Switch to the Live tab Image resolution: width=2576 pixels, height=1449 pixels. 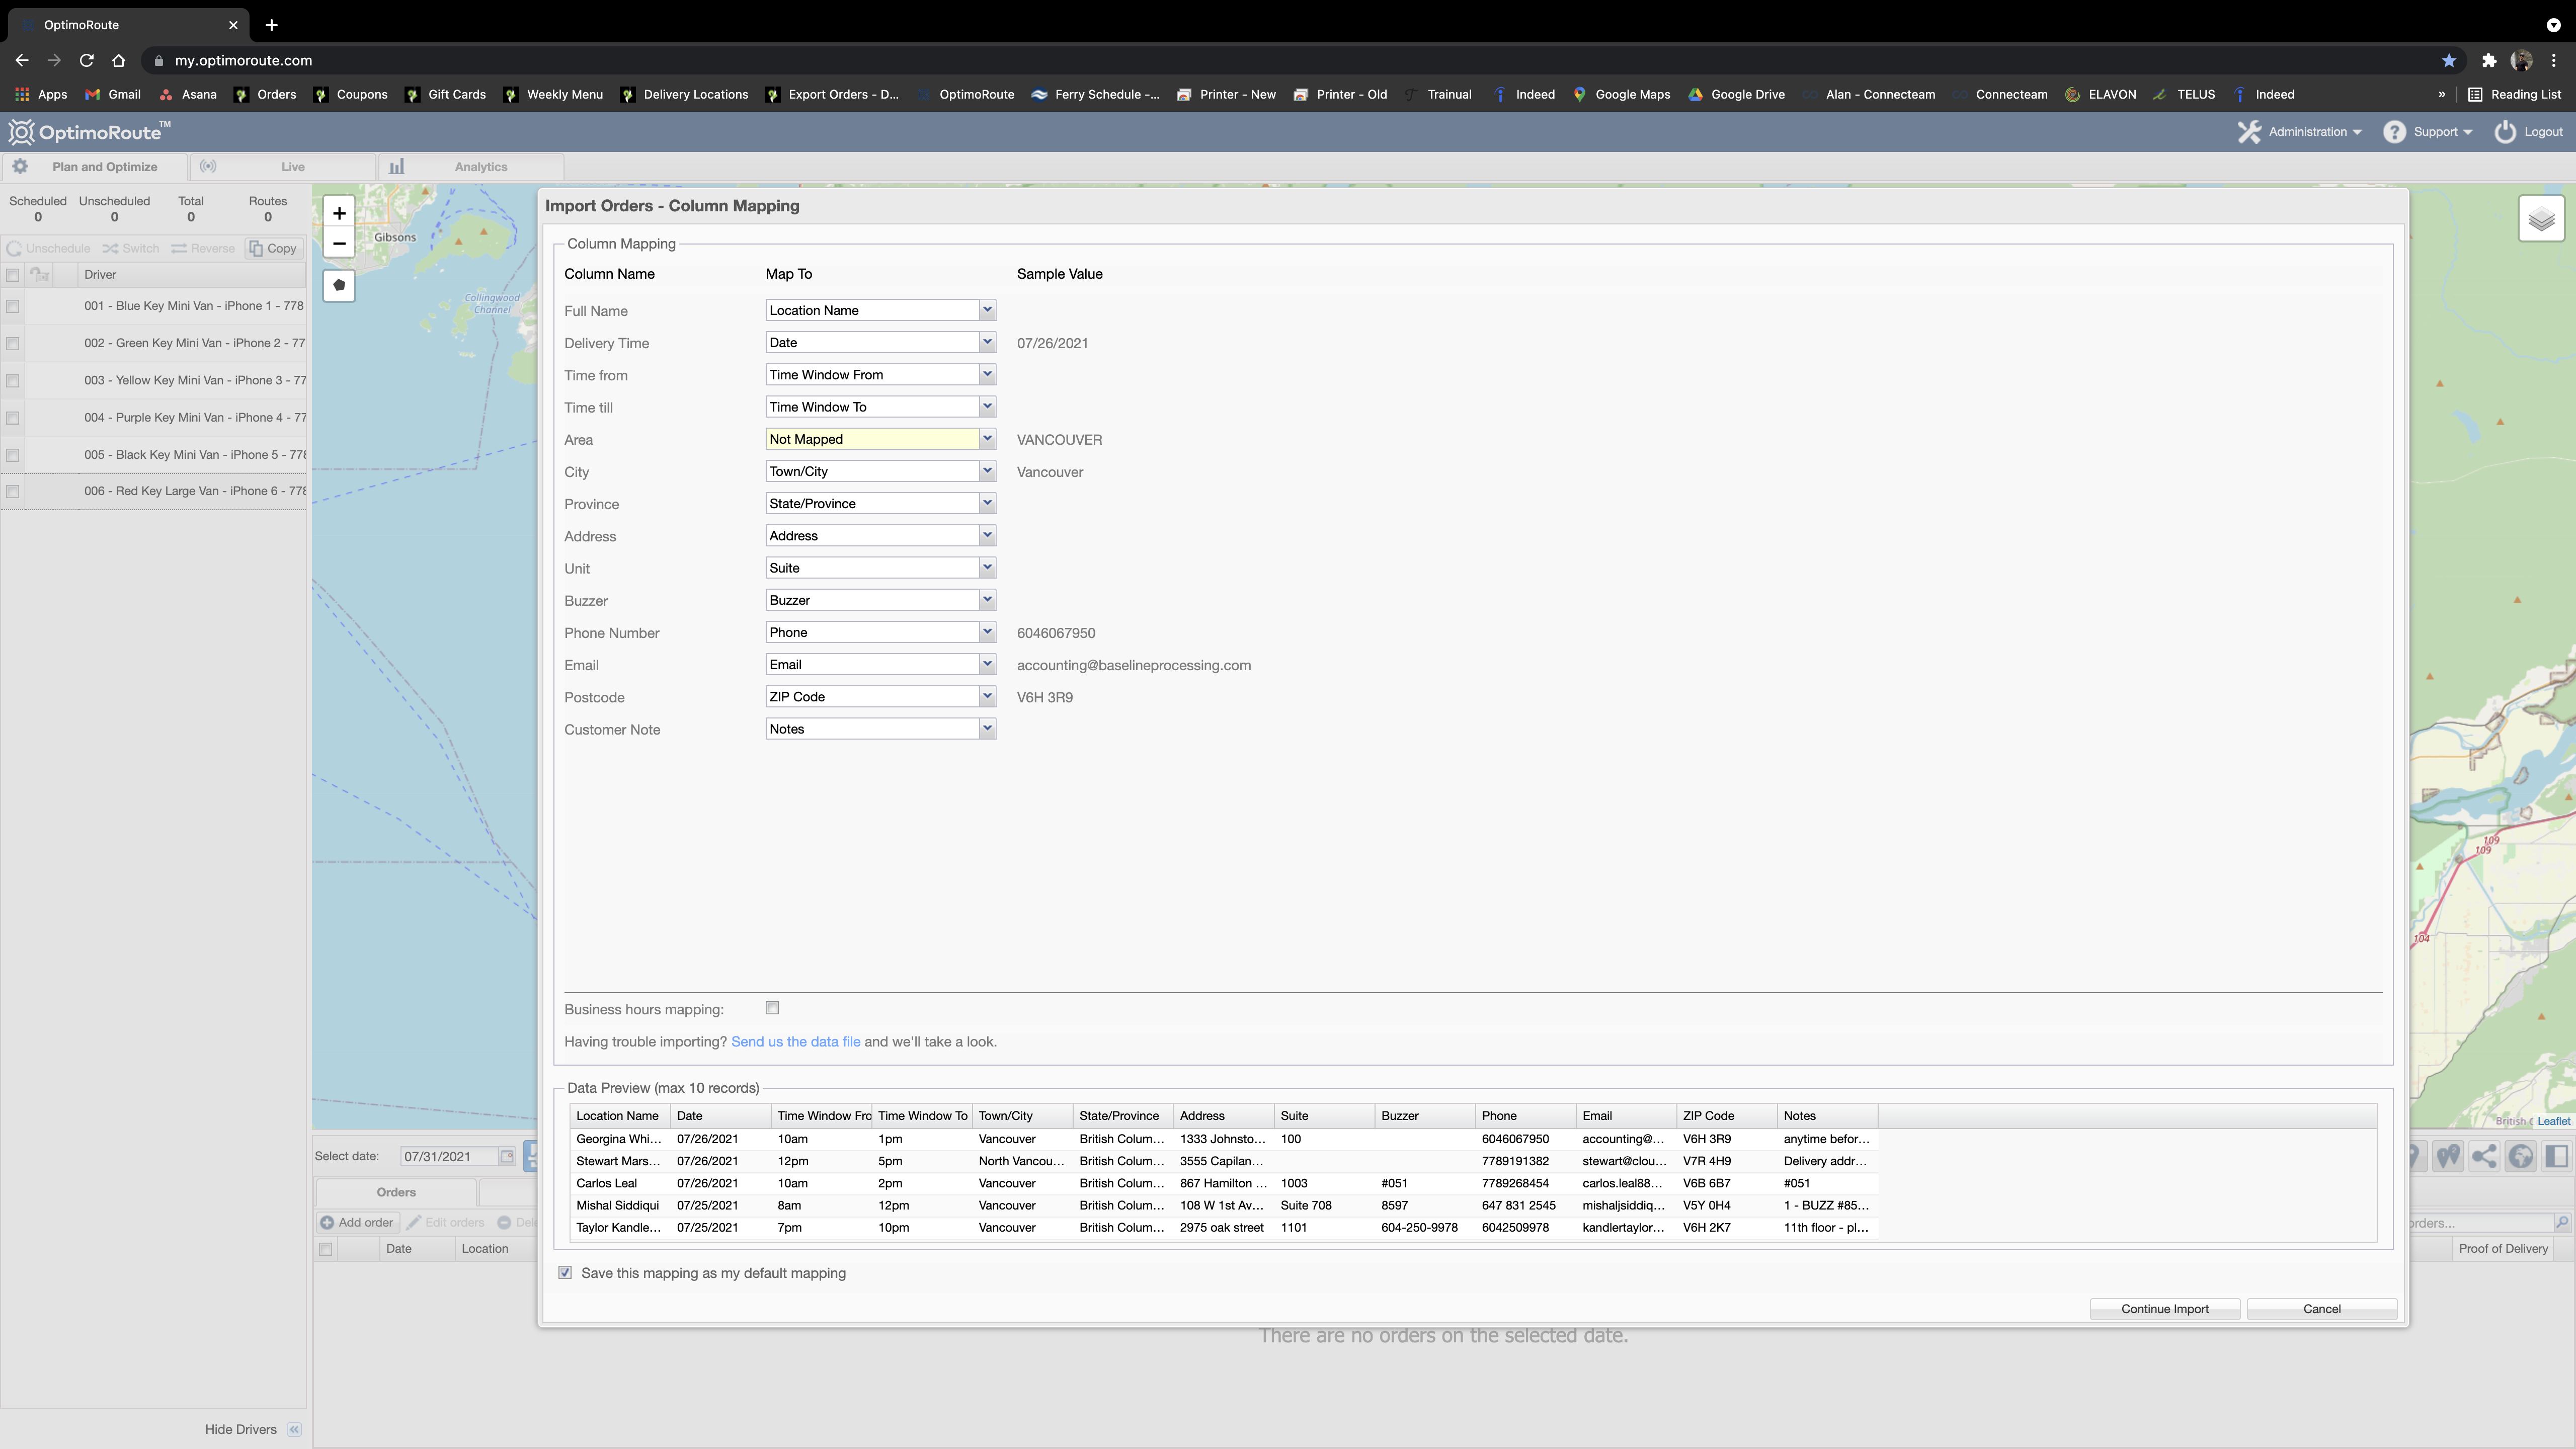coord(291,167)
